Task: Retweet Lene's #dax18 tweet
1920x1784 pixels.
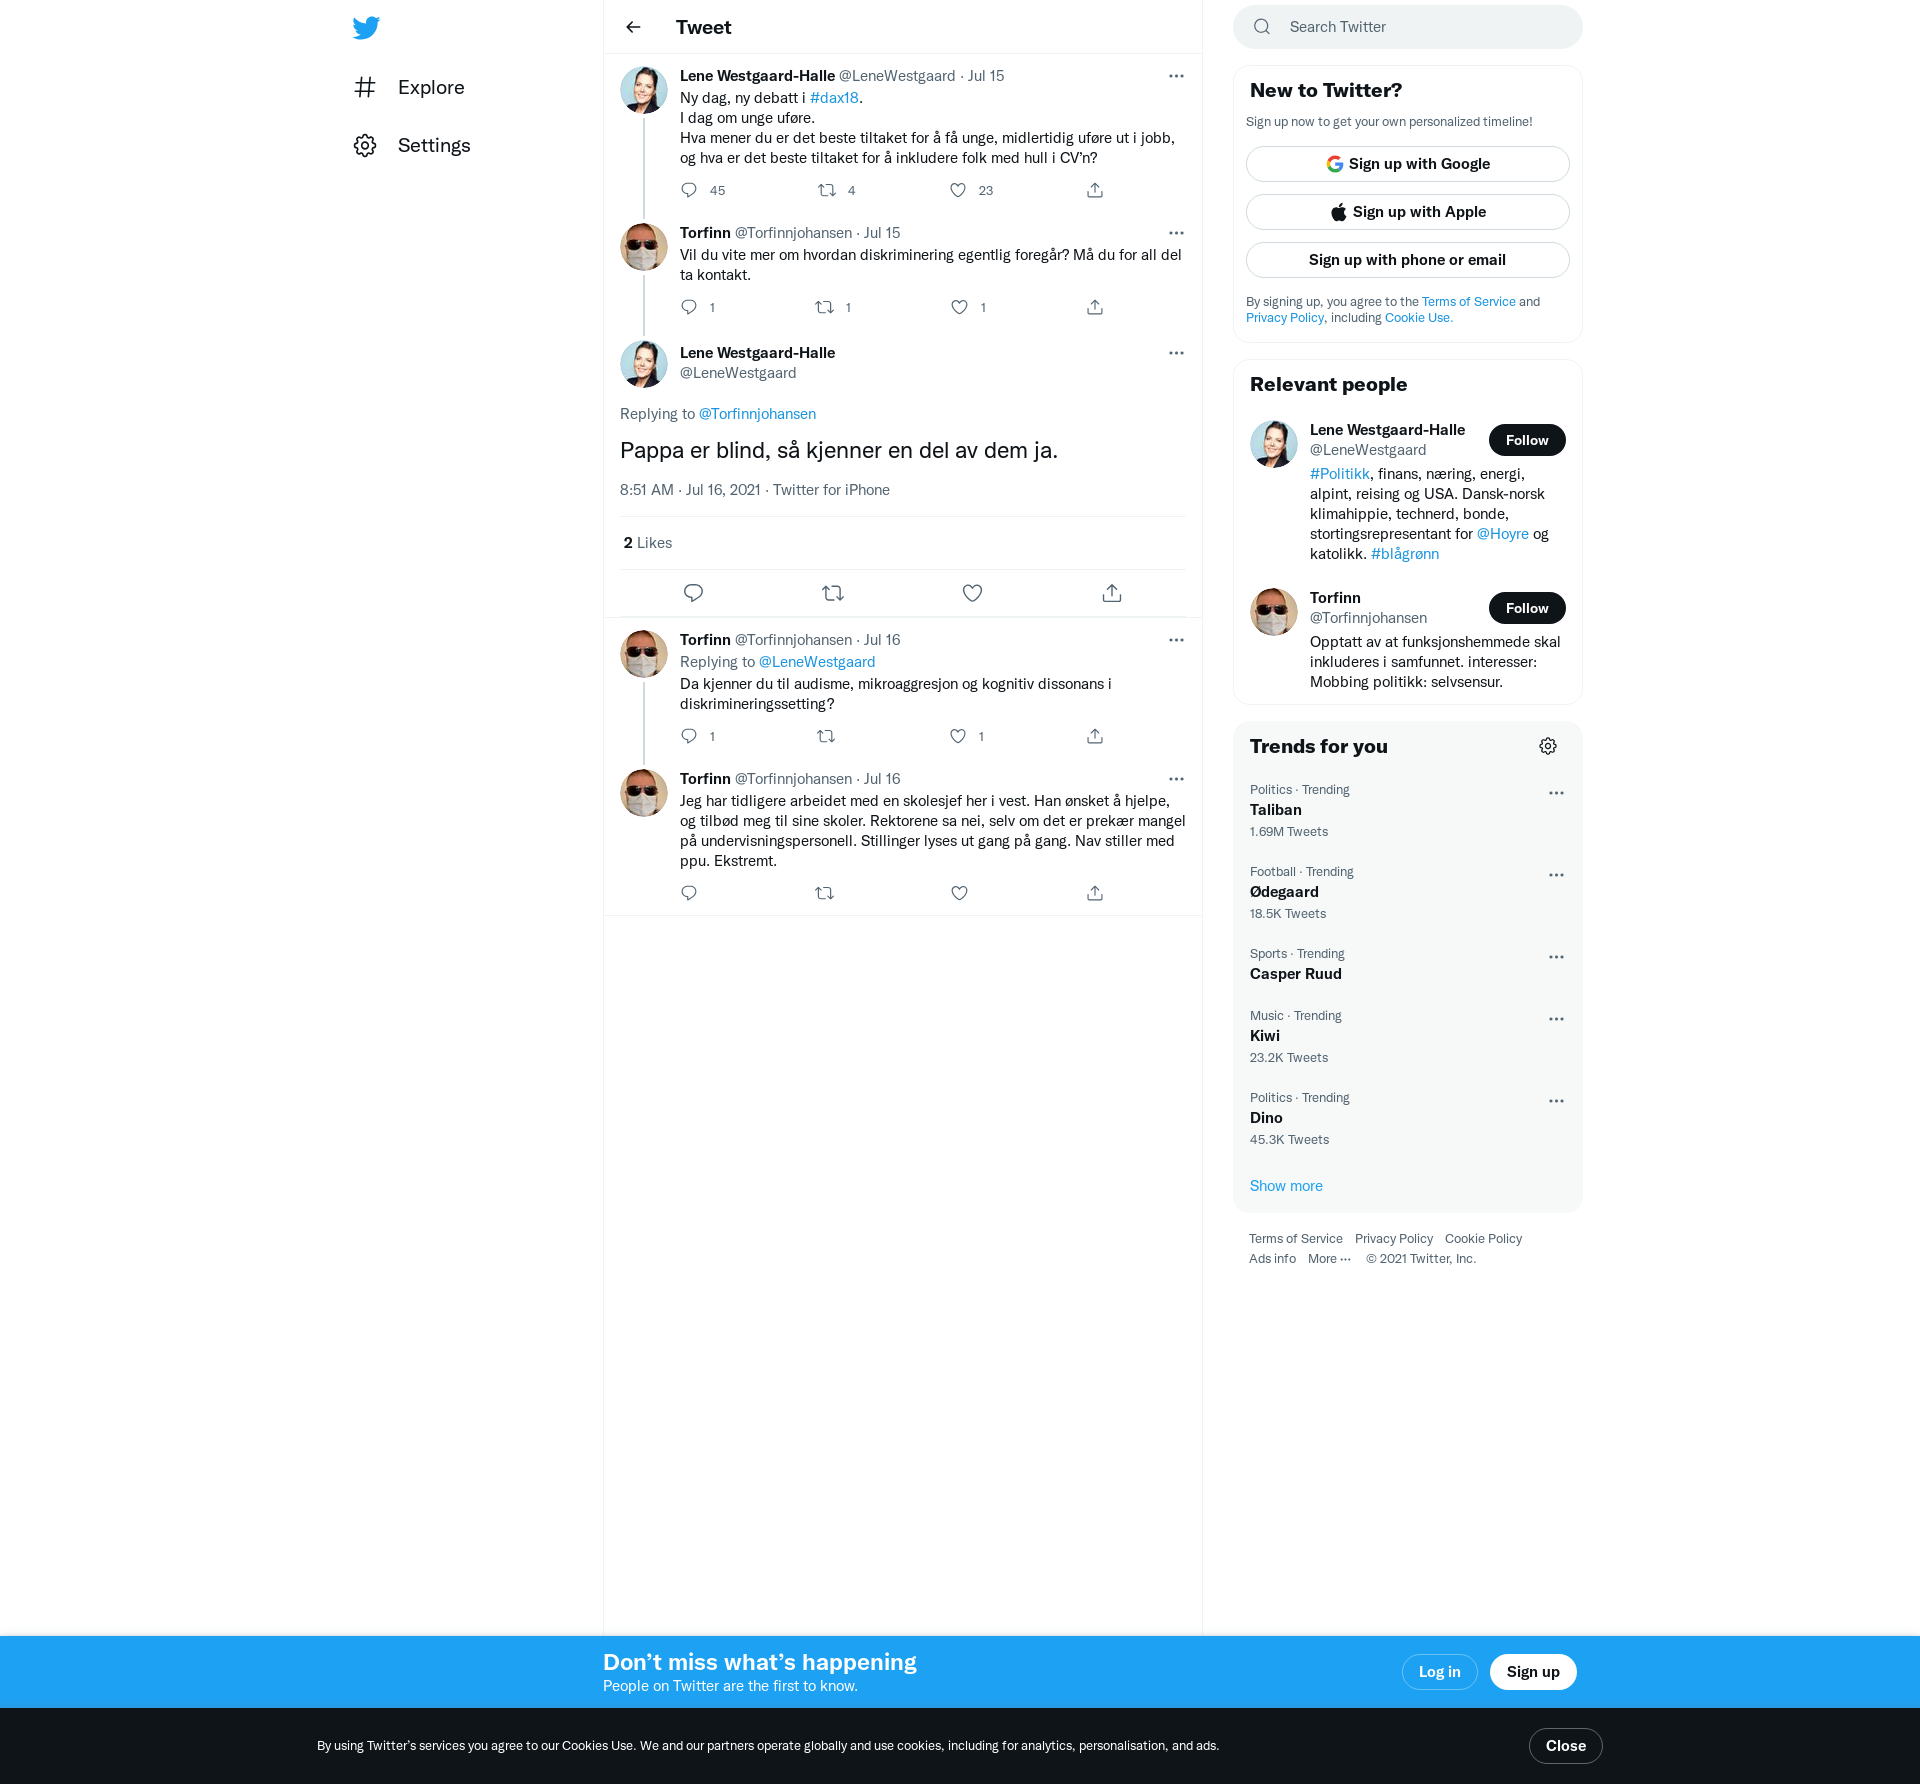Action: coord(827,190)
